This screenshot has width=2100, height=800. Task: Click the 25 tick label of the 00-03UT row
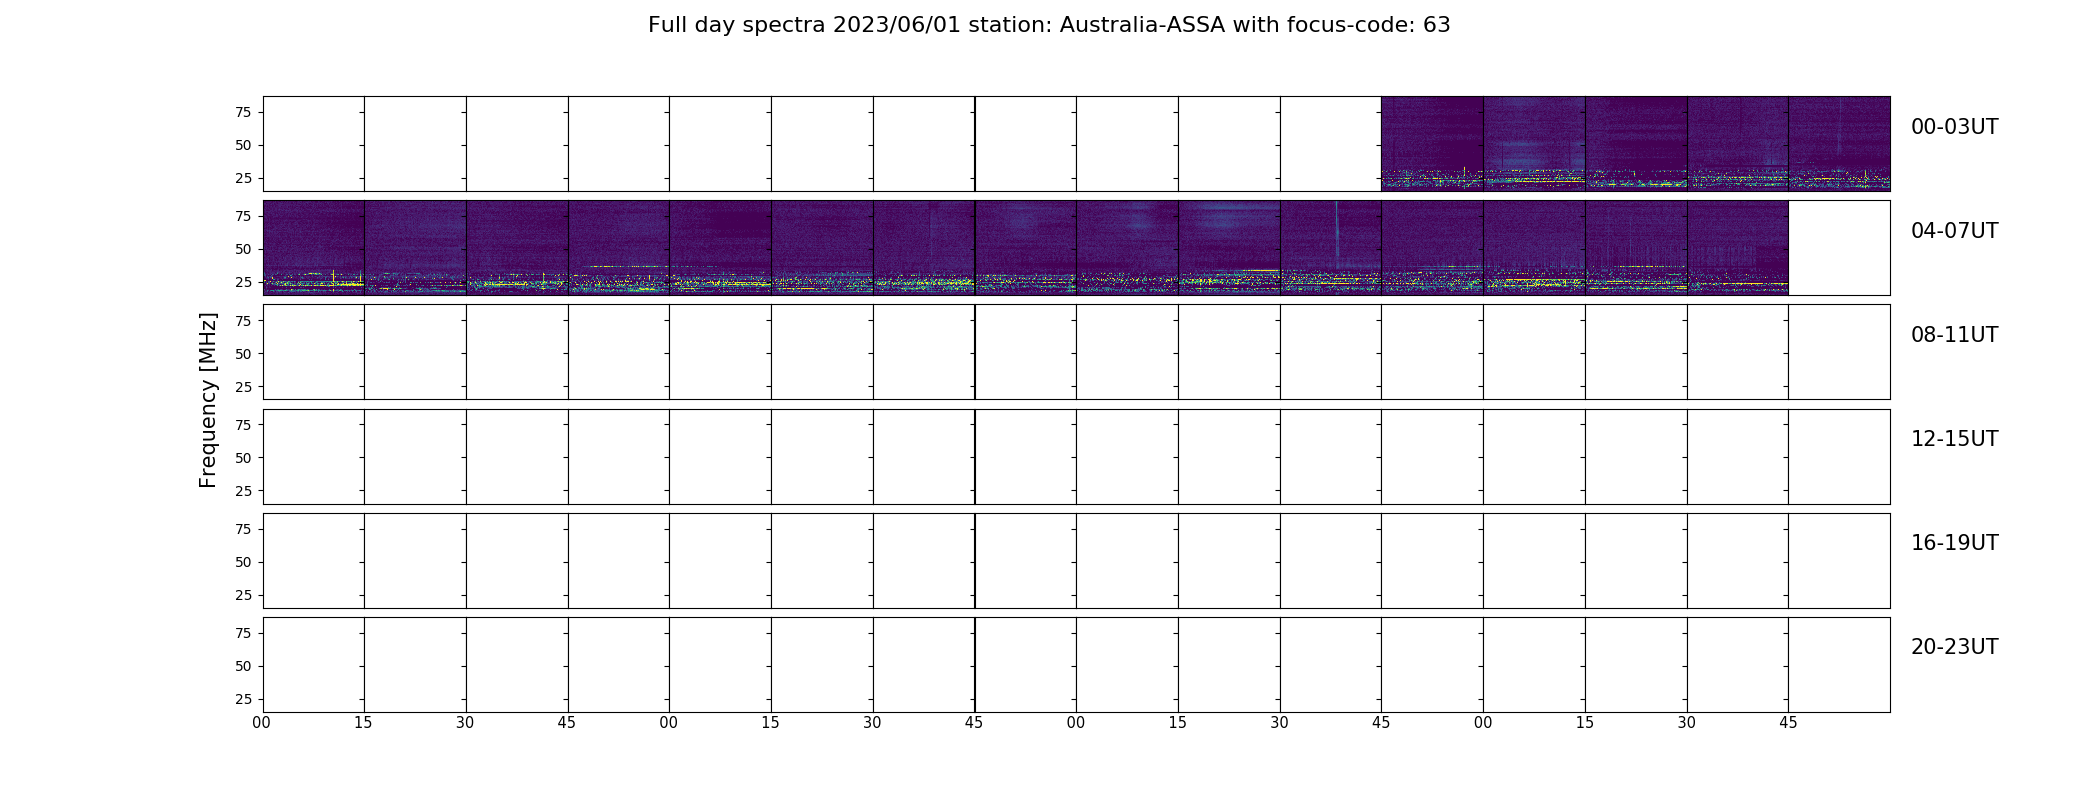[x=243, y=178]
